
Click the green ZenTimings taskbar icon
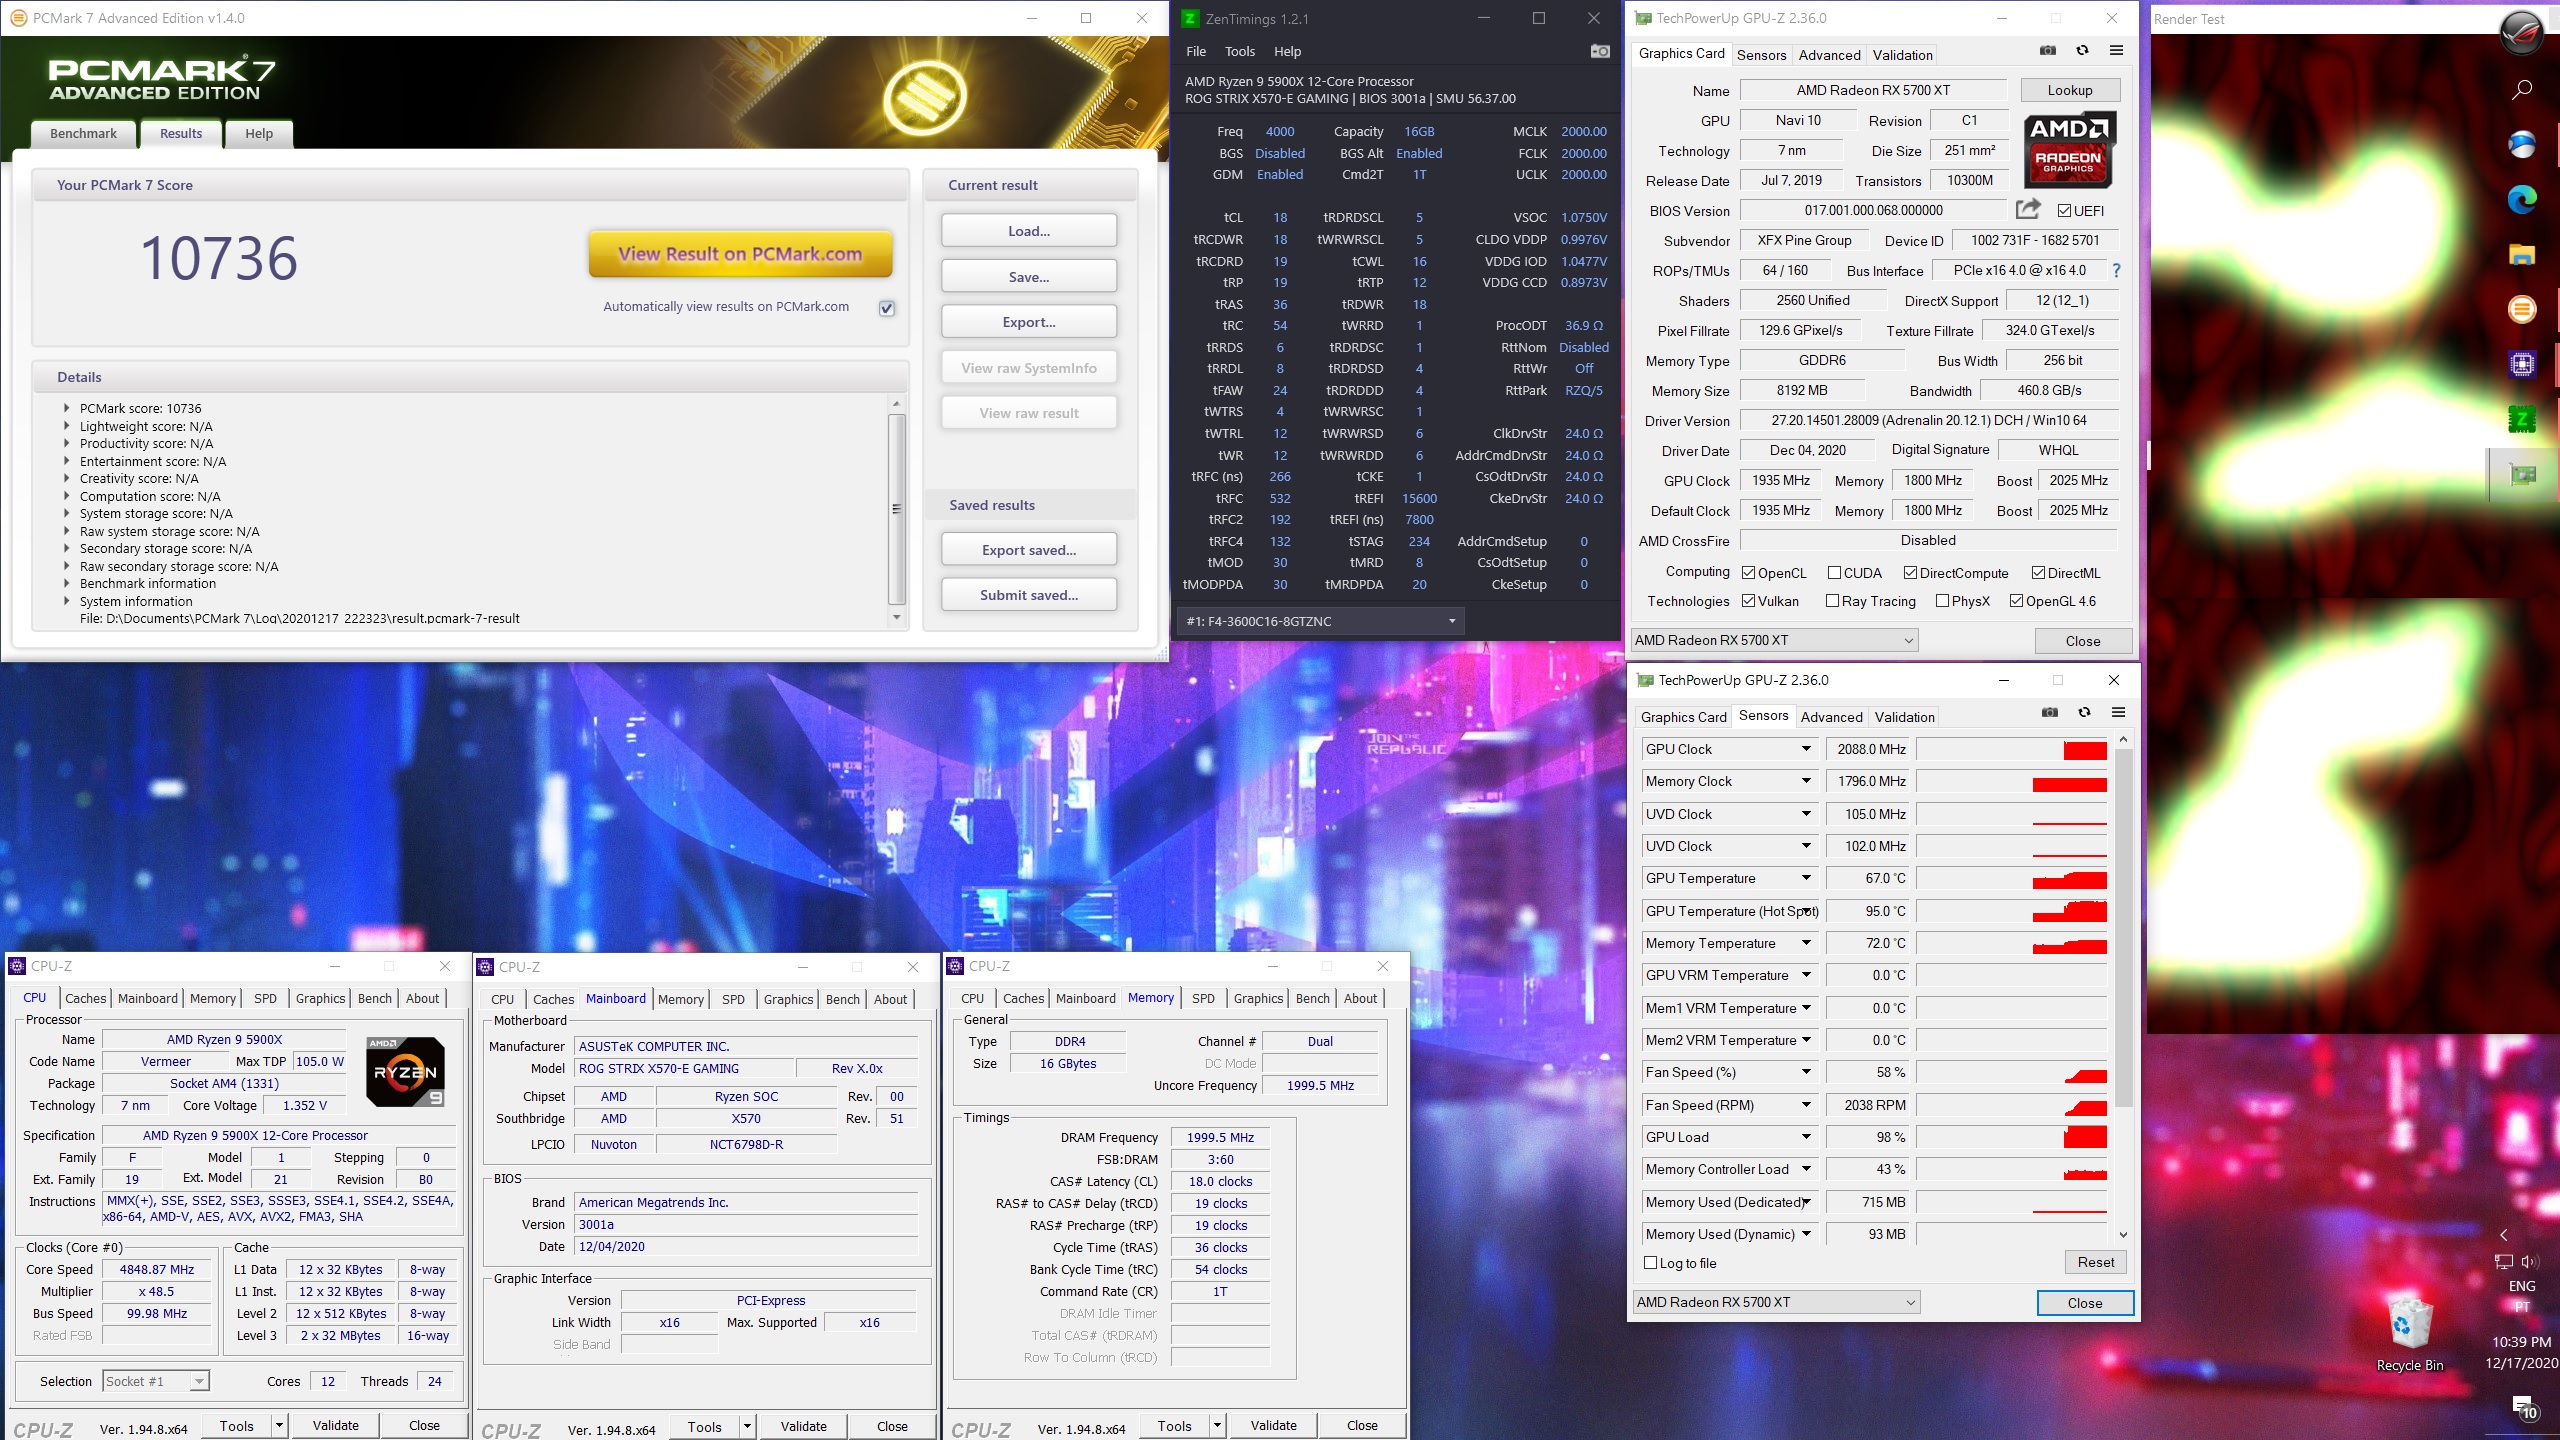[2521, 420]
